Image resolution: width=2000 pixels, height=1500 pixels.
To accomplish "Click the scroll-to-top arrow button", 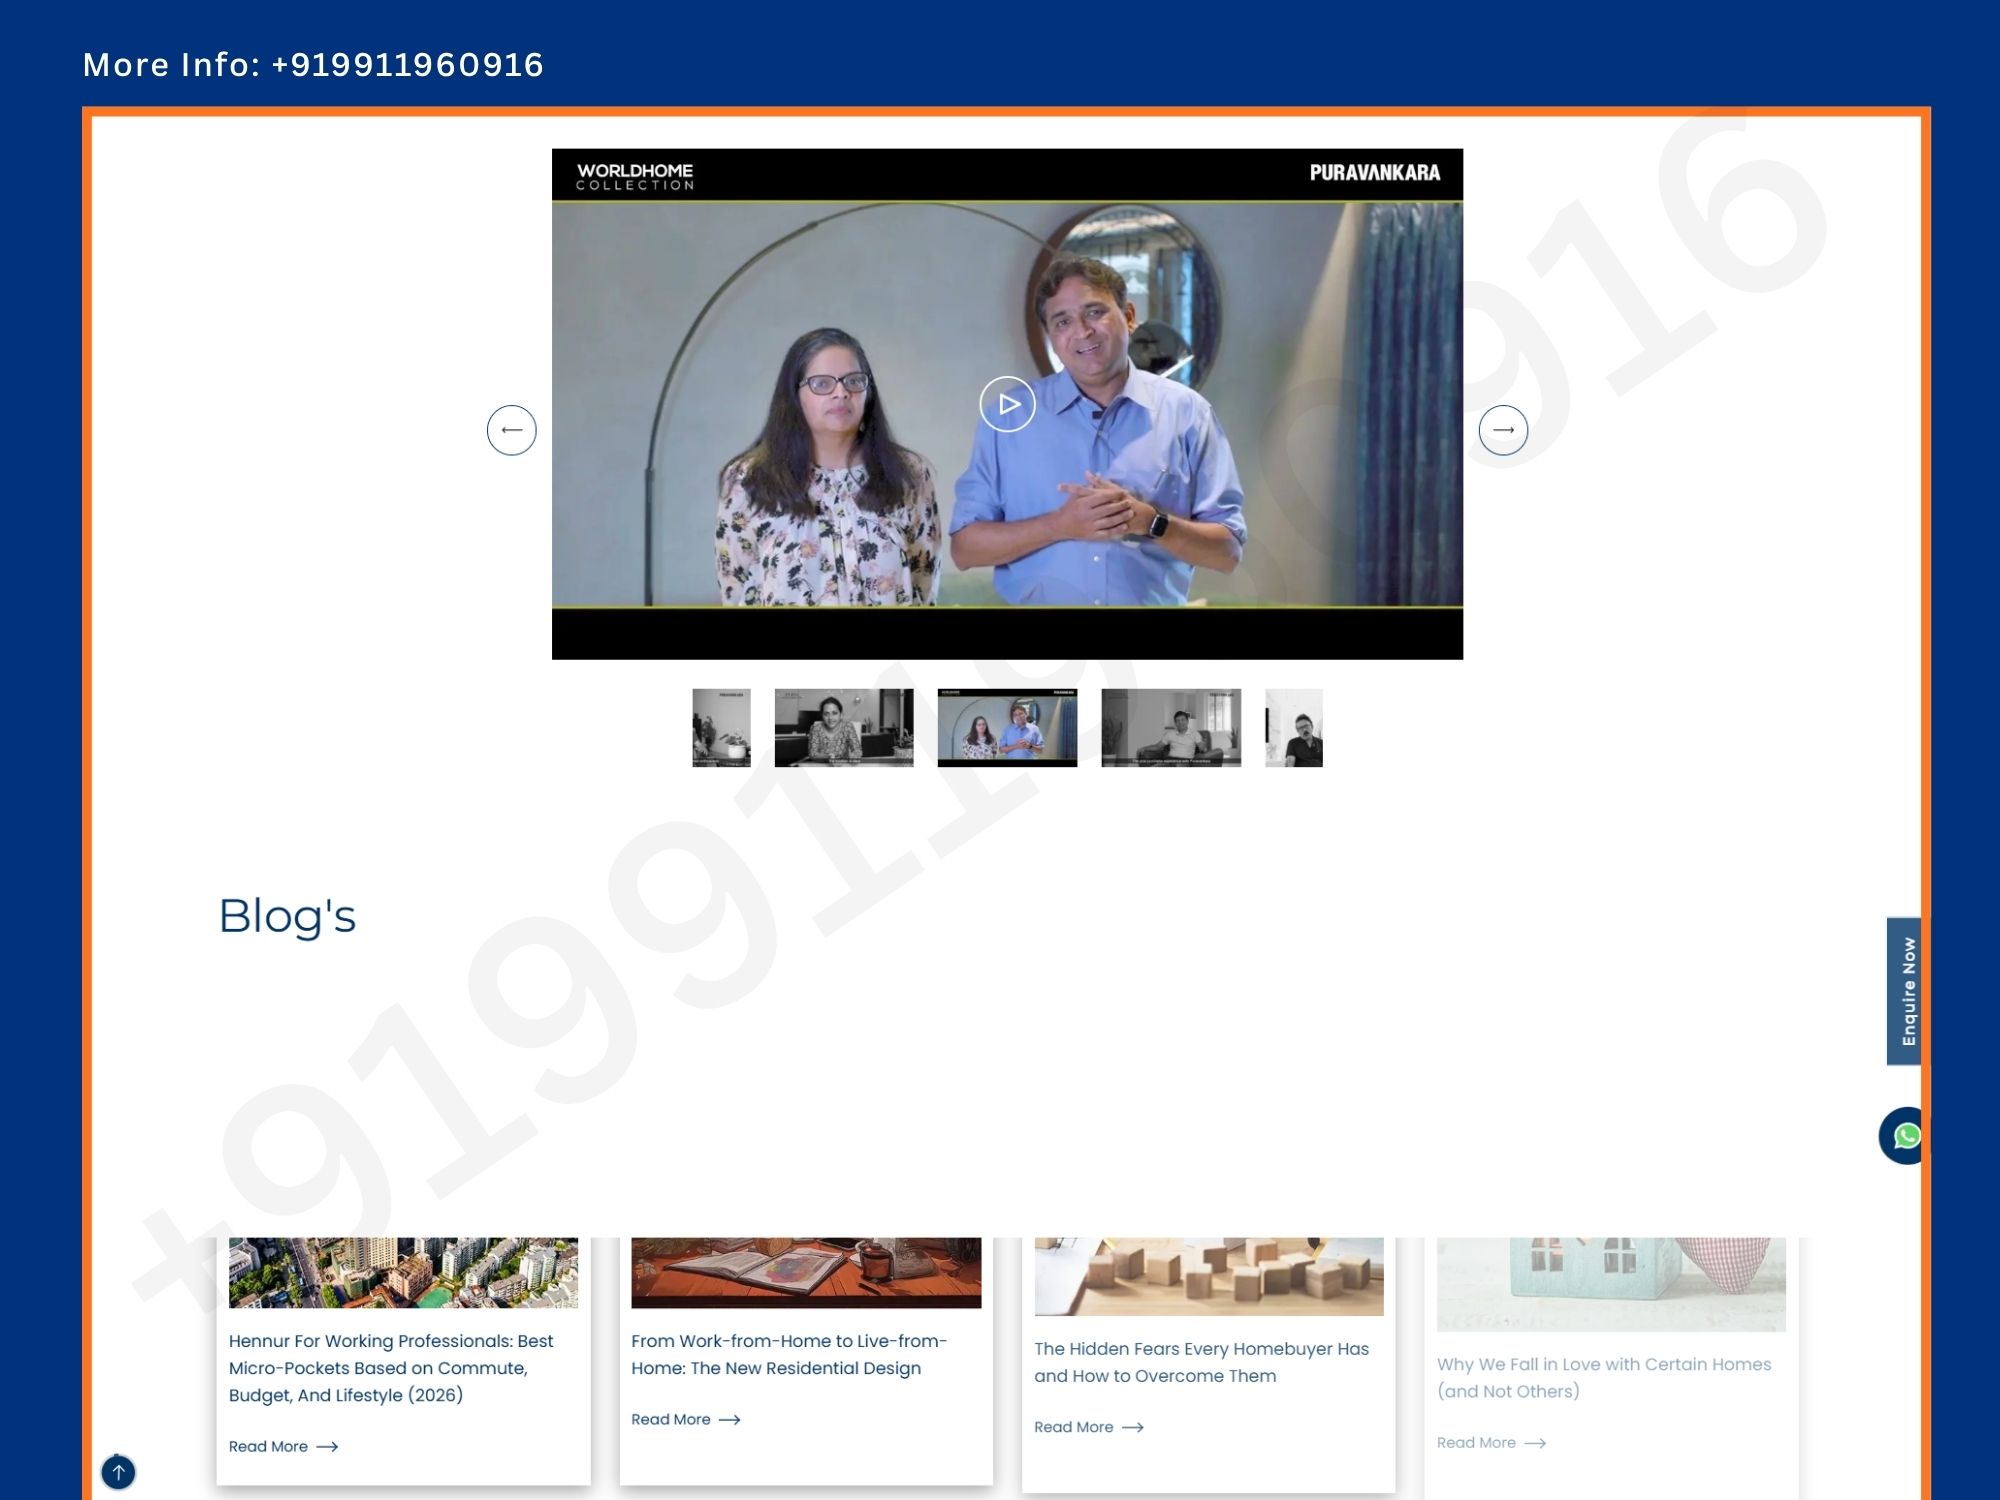I will coord(118,1472).
